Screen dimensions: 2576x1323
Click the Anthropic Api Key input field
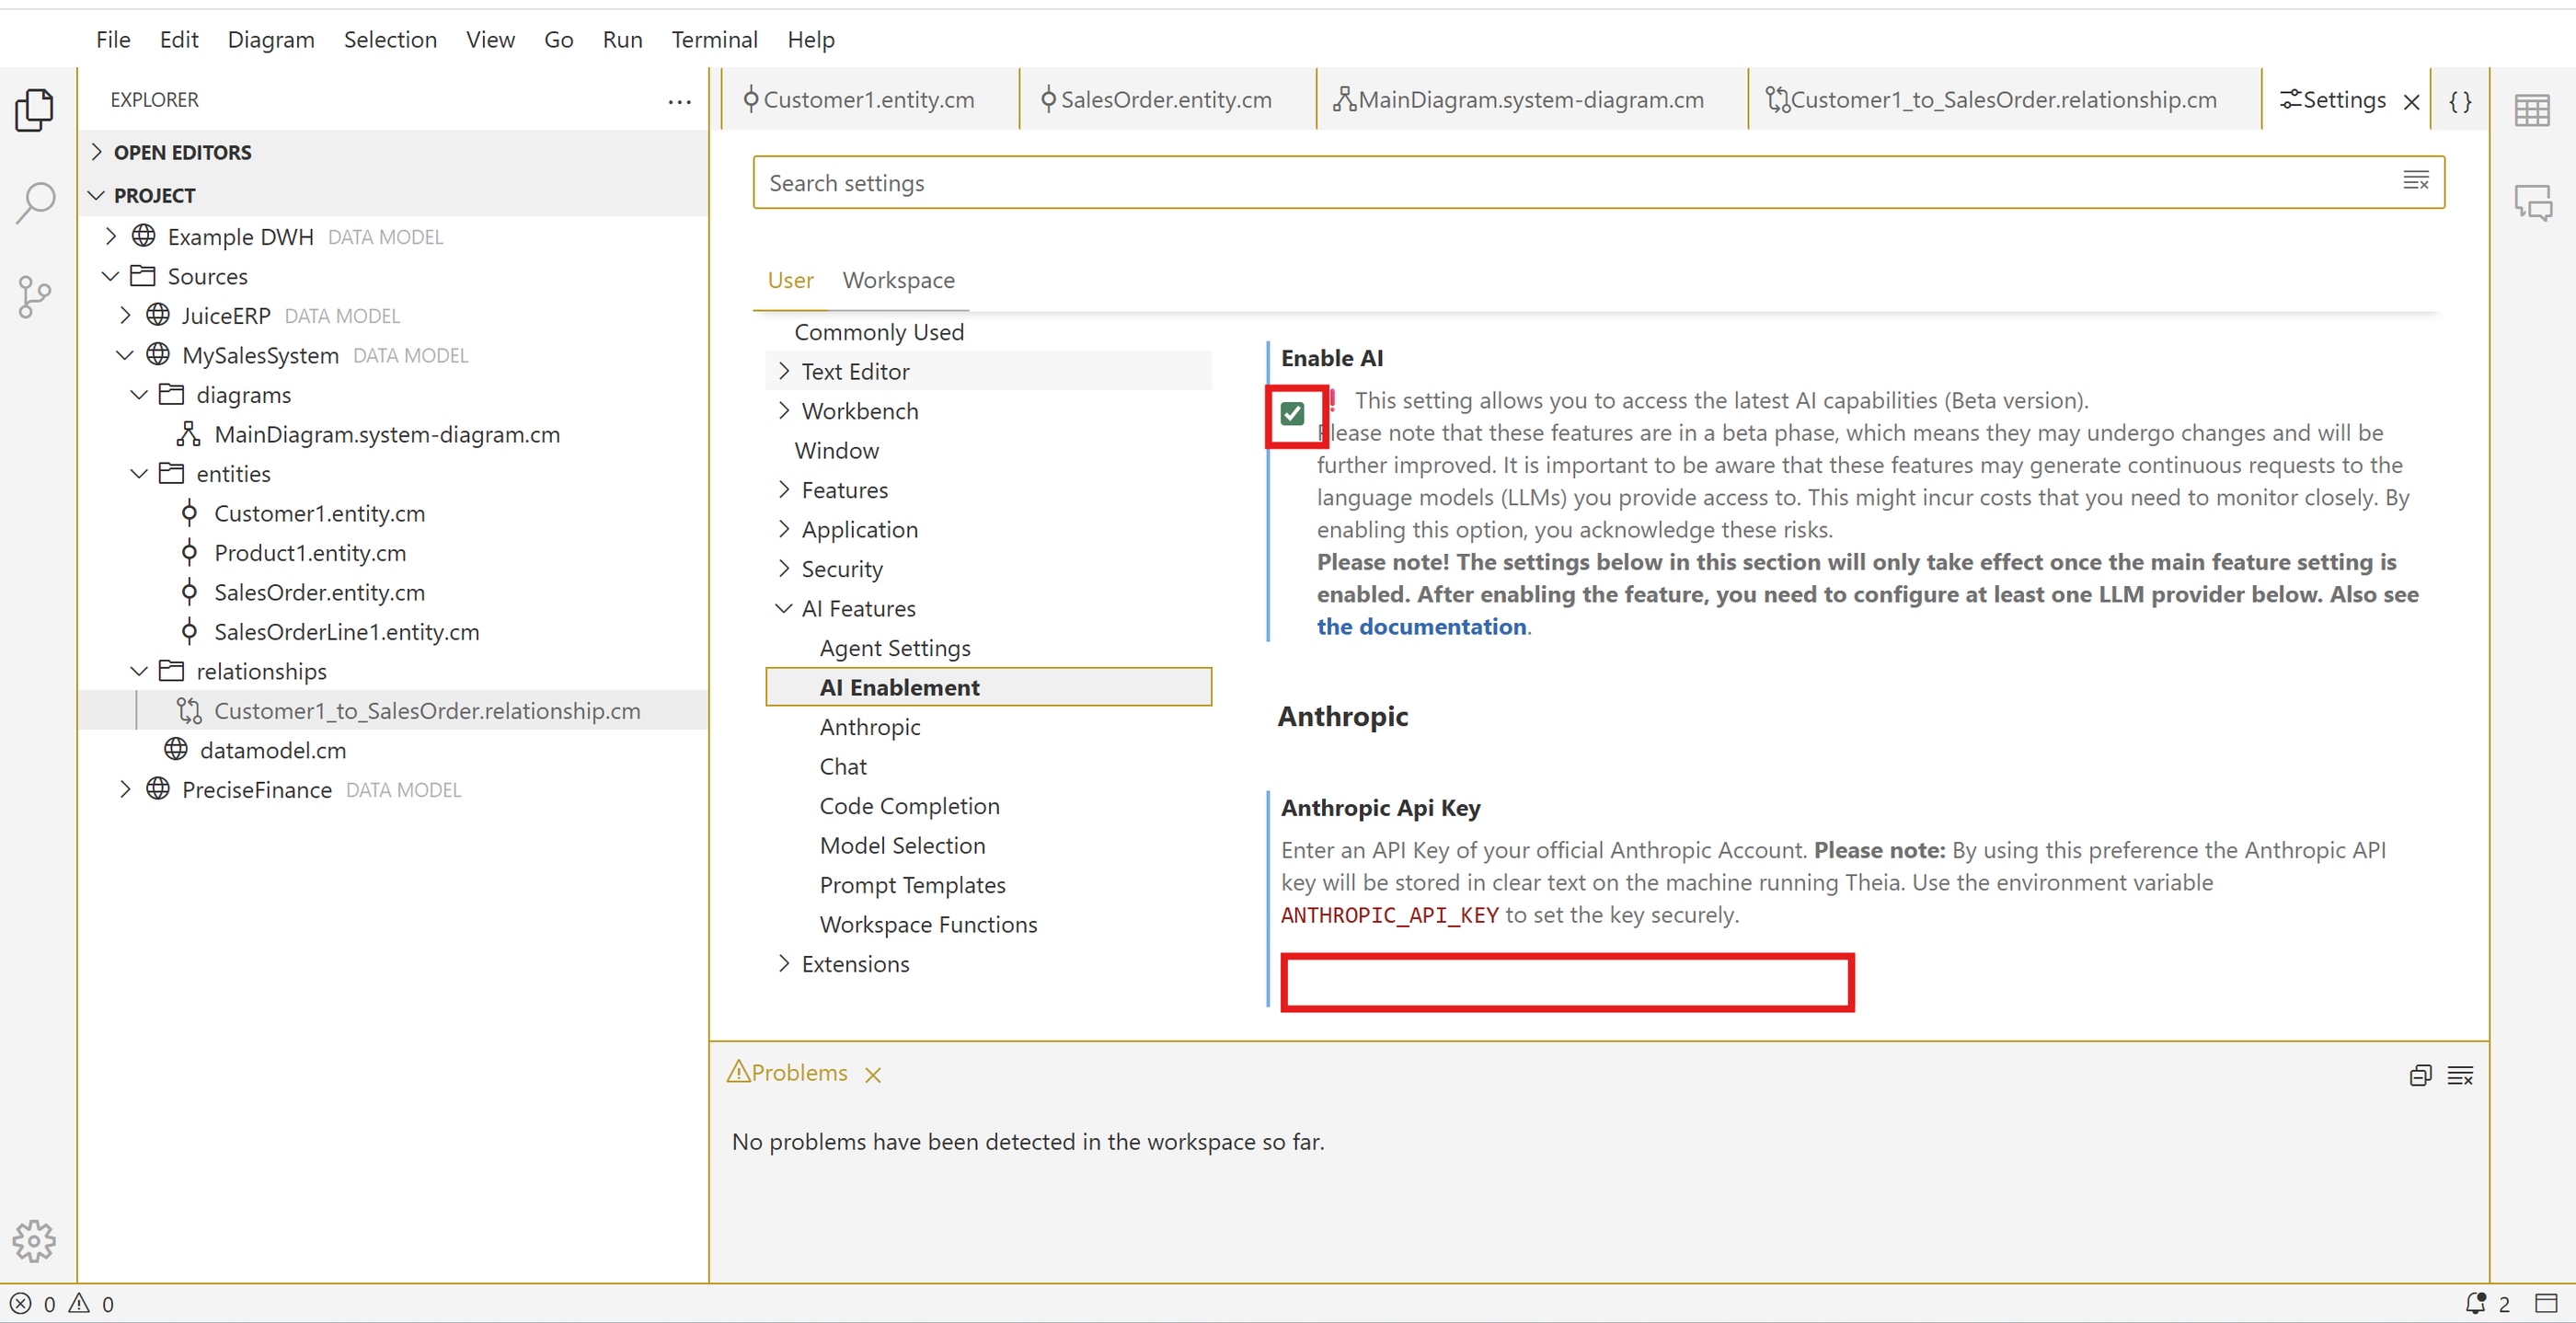click(x=1566, y=983)
